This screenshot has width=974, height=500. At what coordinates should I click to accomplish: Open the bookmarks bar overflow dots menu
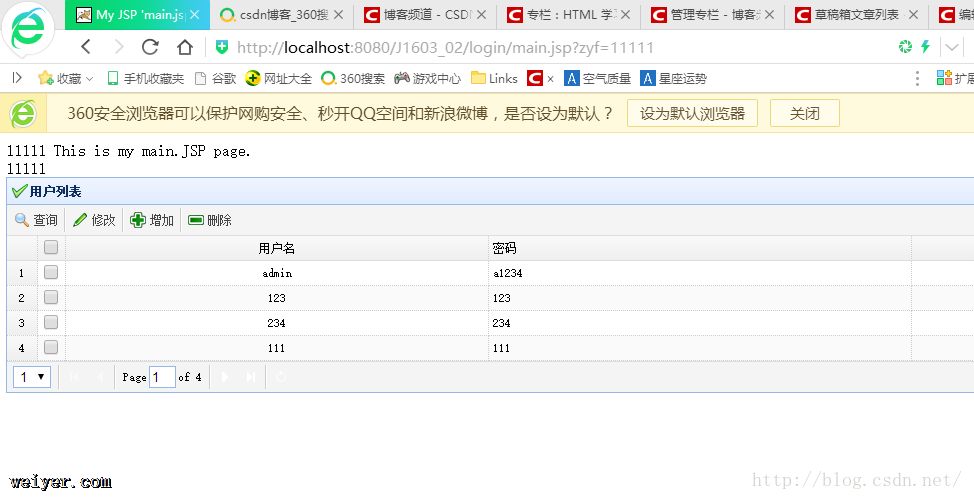[917, 78]
